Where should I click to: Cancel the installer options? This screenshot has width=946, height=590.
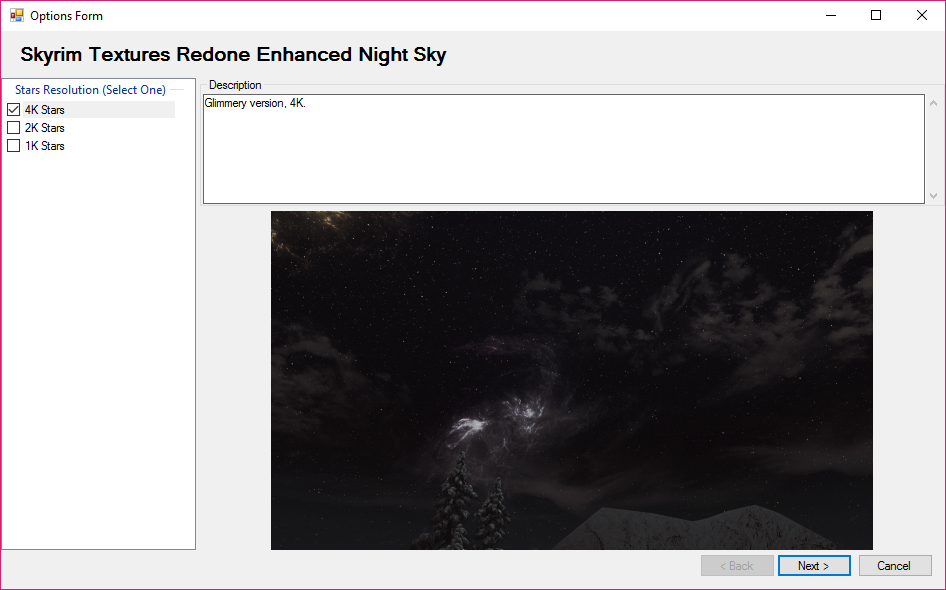click(x=894, y=566)
